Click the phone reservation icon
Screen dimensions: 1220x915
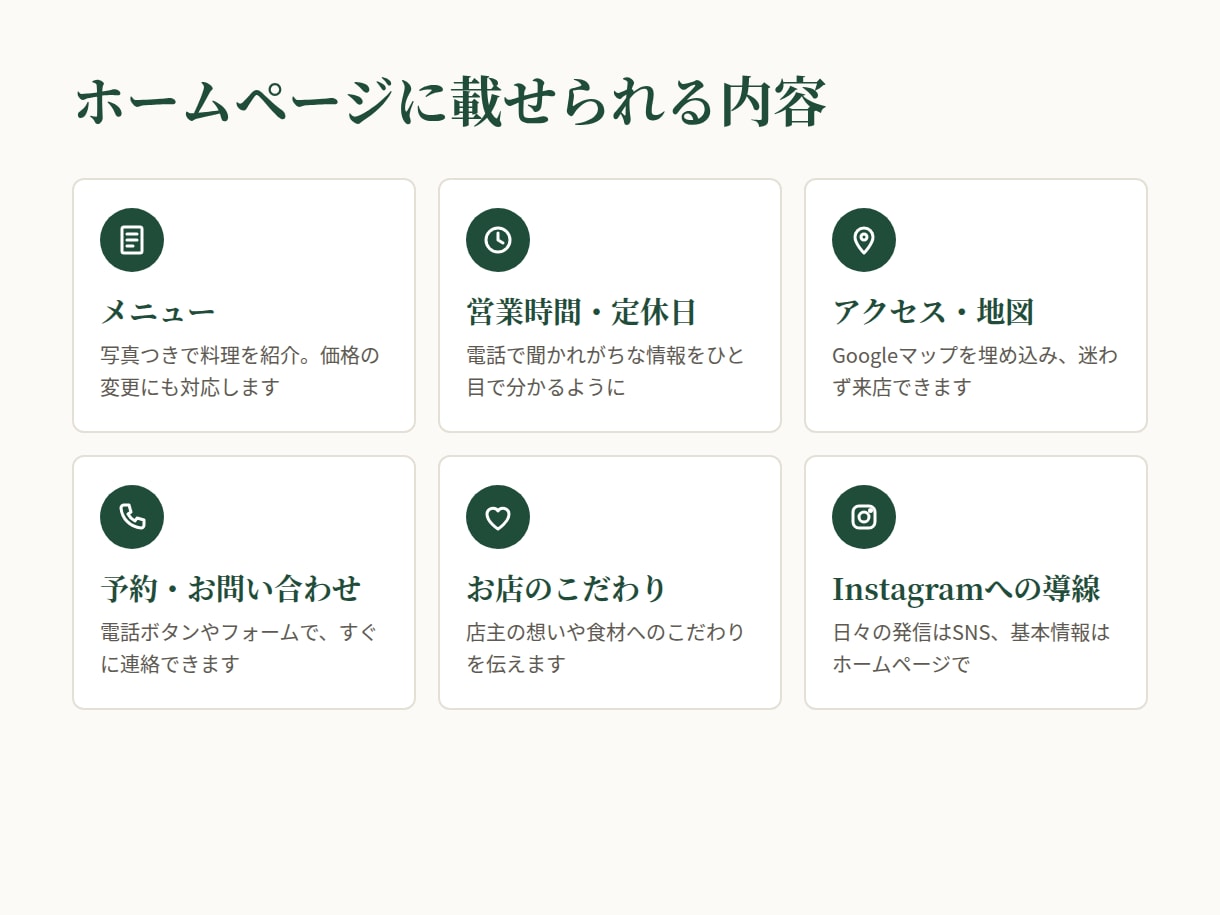(x=132, y=517)
